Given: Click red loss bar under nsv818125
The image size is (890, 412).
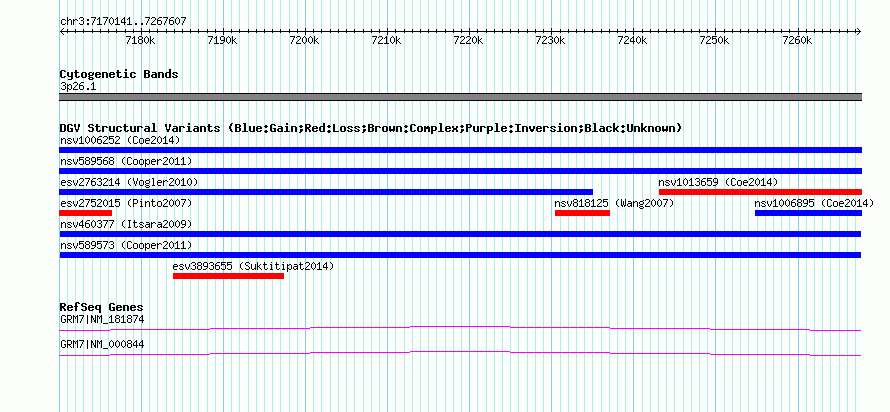Looking at the screenshot, I should tap(582, 213).
